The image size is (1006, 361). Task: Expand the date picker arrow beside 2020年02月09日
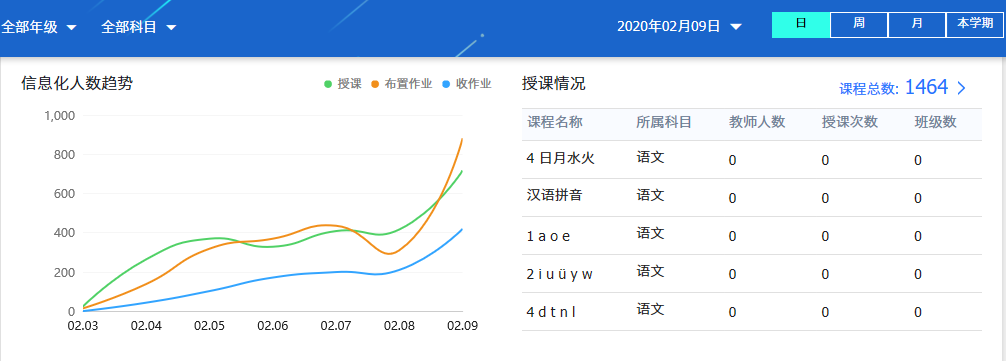pos(736,27)
